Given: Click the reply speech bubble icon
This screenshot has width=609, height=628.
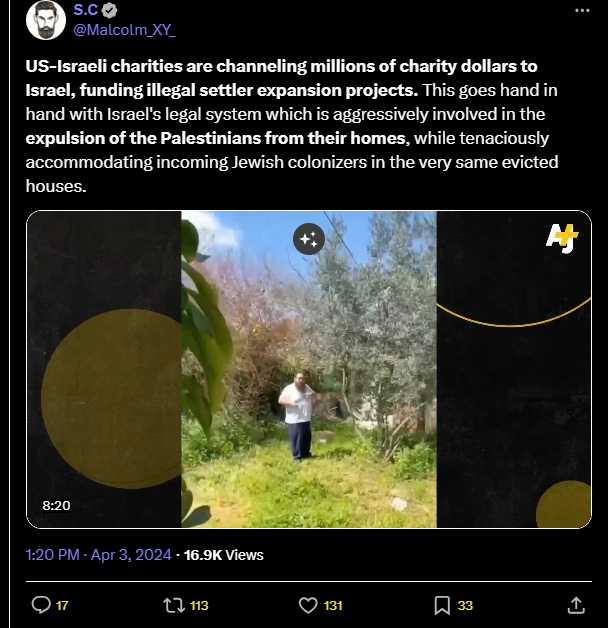Looking at the screenshot, I should coord(41,605).
